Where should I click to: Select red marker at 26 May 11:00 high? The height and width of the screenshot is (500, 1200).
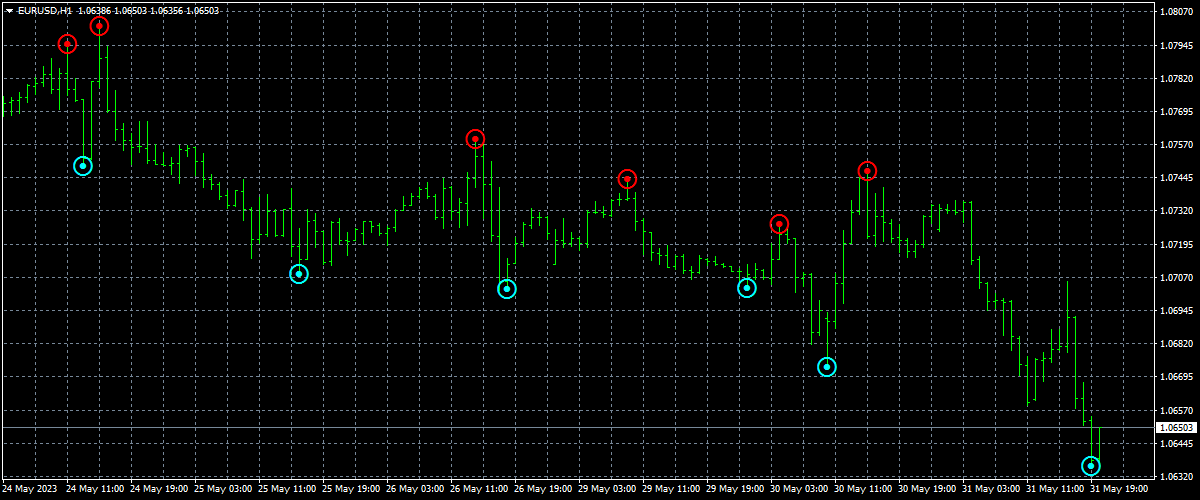[x=475, y=139]
